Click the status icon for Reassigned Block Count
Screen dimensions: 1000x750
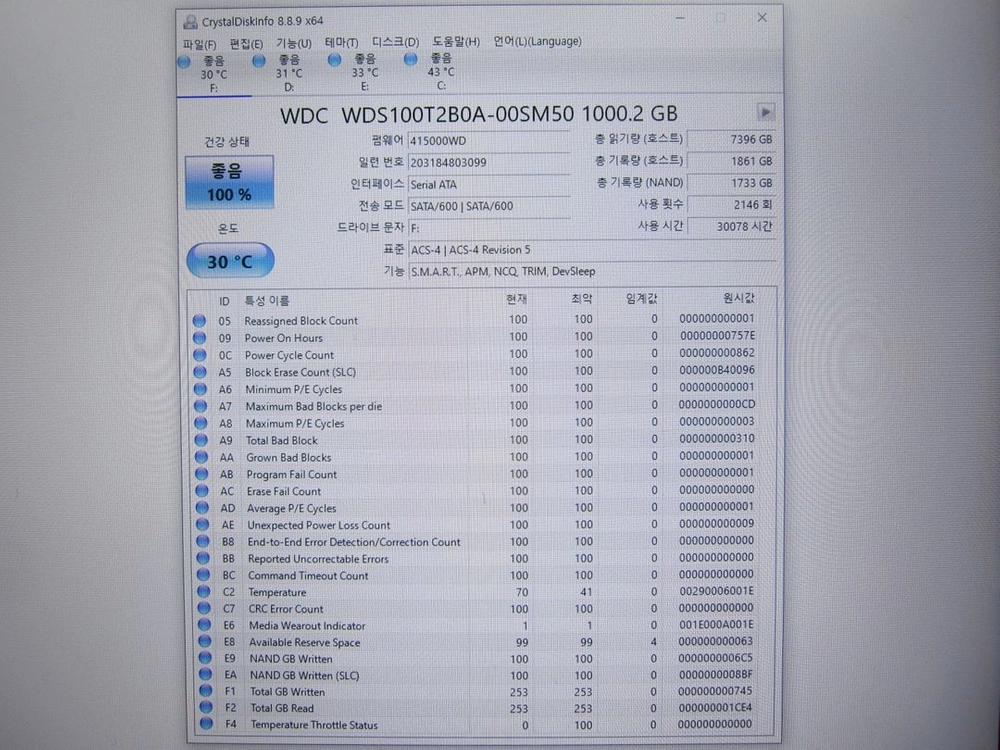(x=200, y=320)
